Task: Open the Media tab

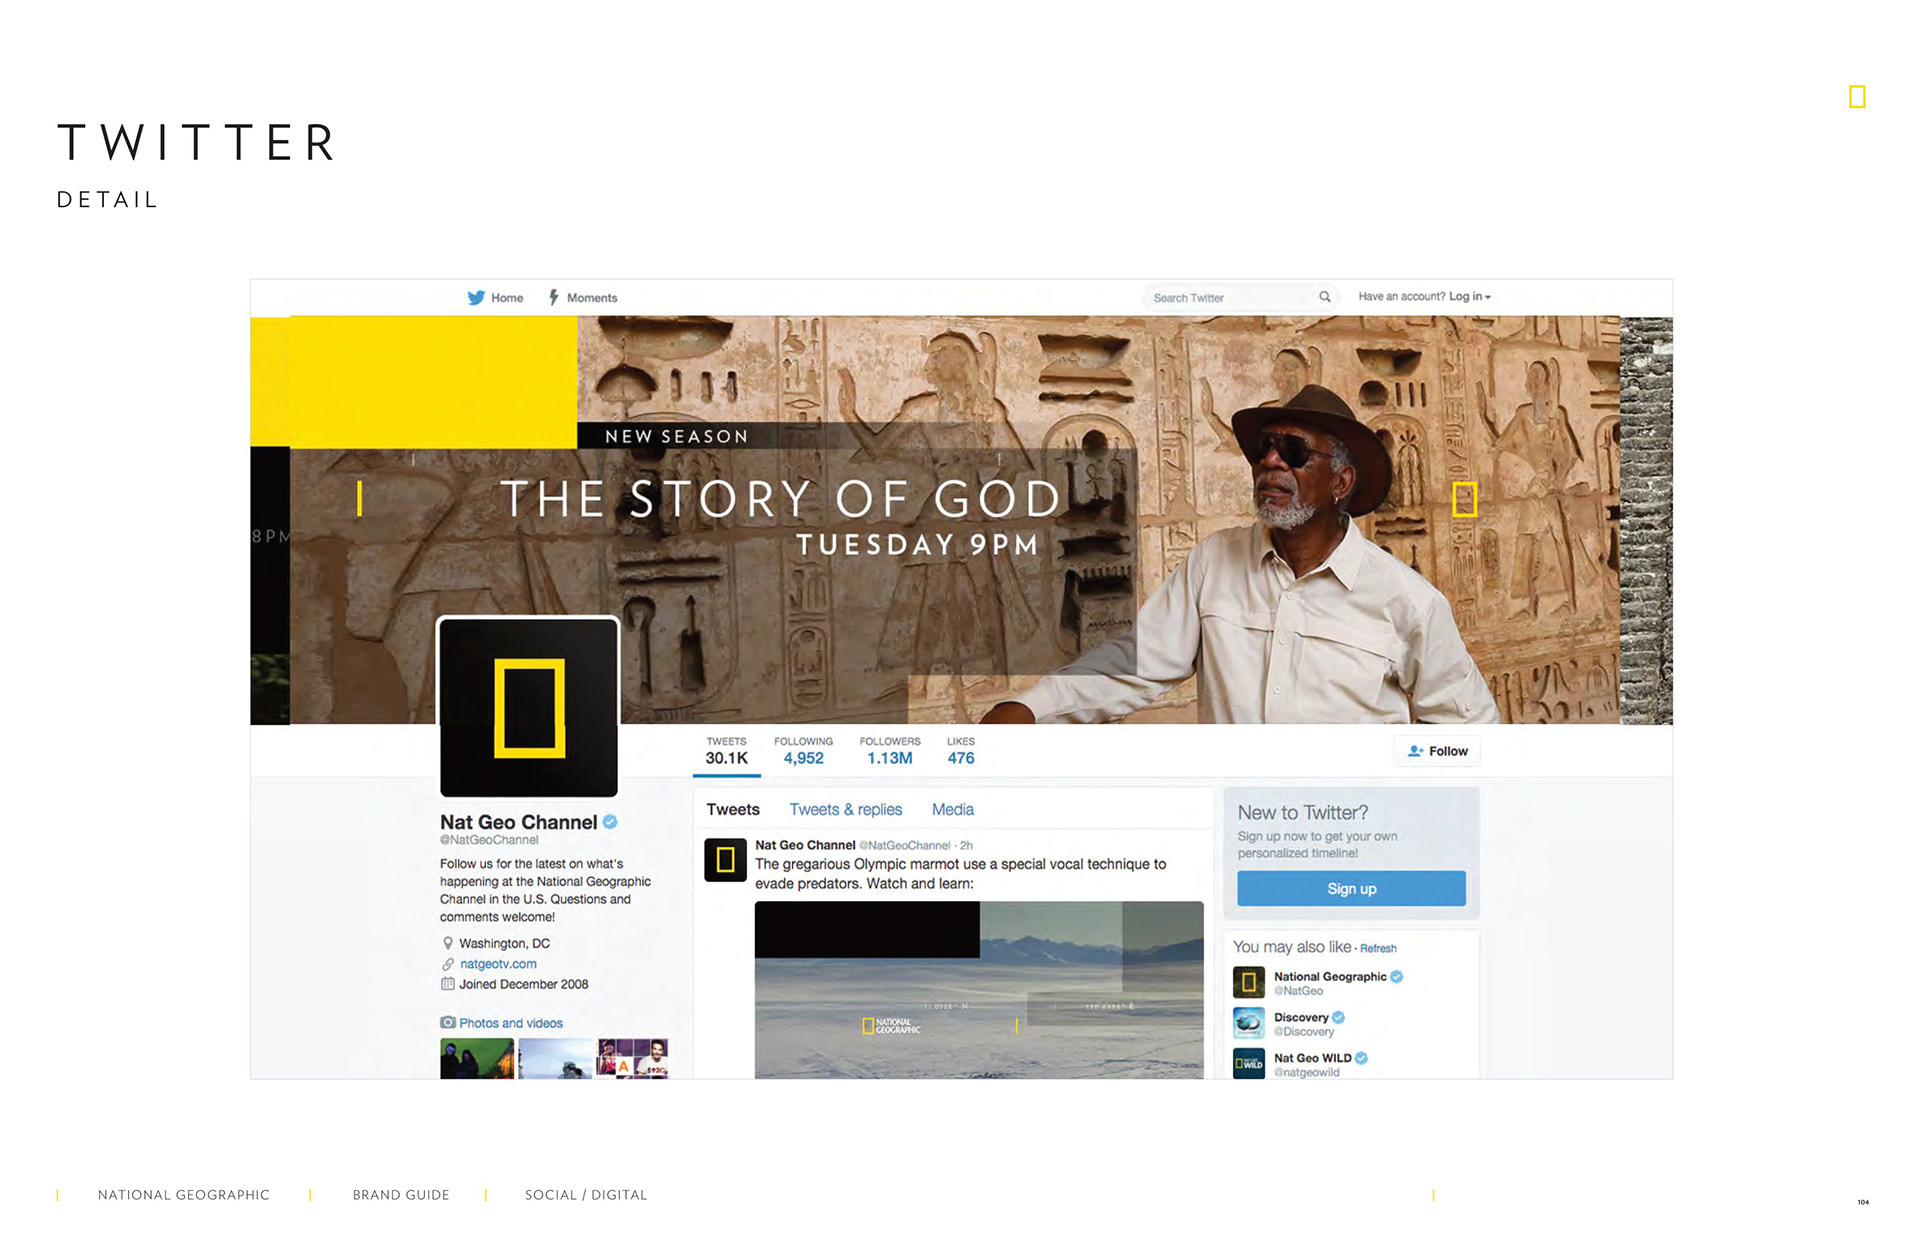Action: pos(953,810)
